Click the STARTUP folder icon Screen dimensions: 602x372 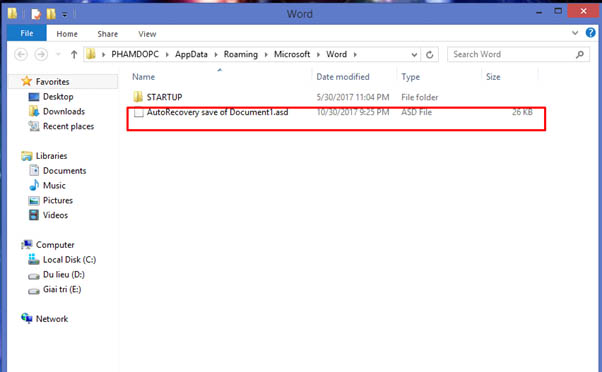[x=138, y=97]
